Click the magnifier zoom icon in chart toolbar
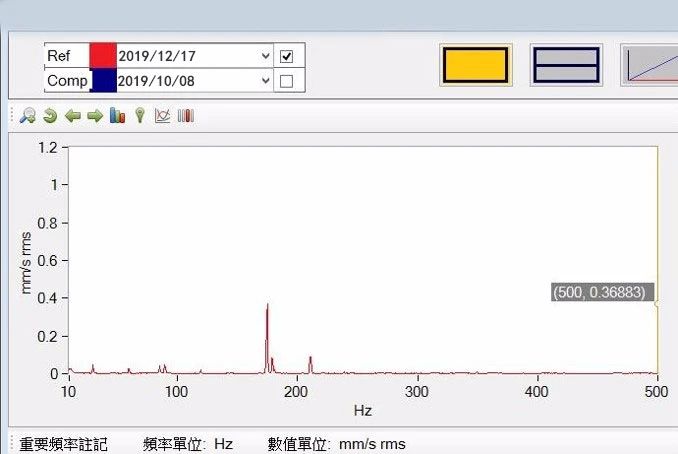 coord(27,116)
